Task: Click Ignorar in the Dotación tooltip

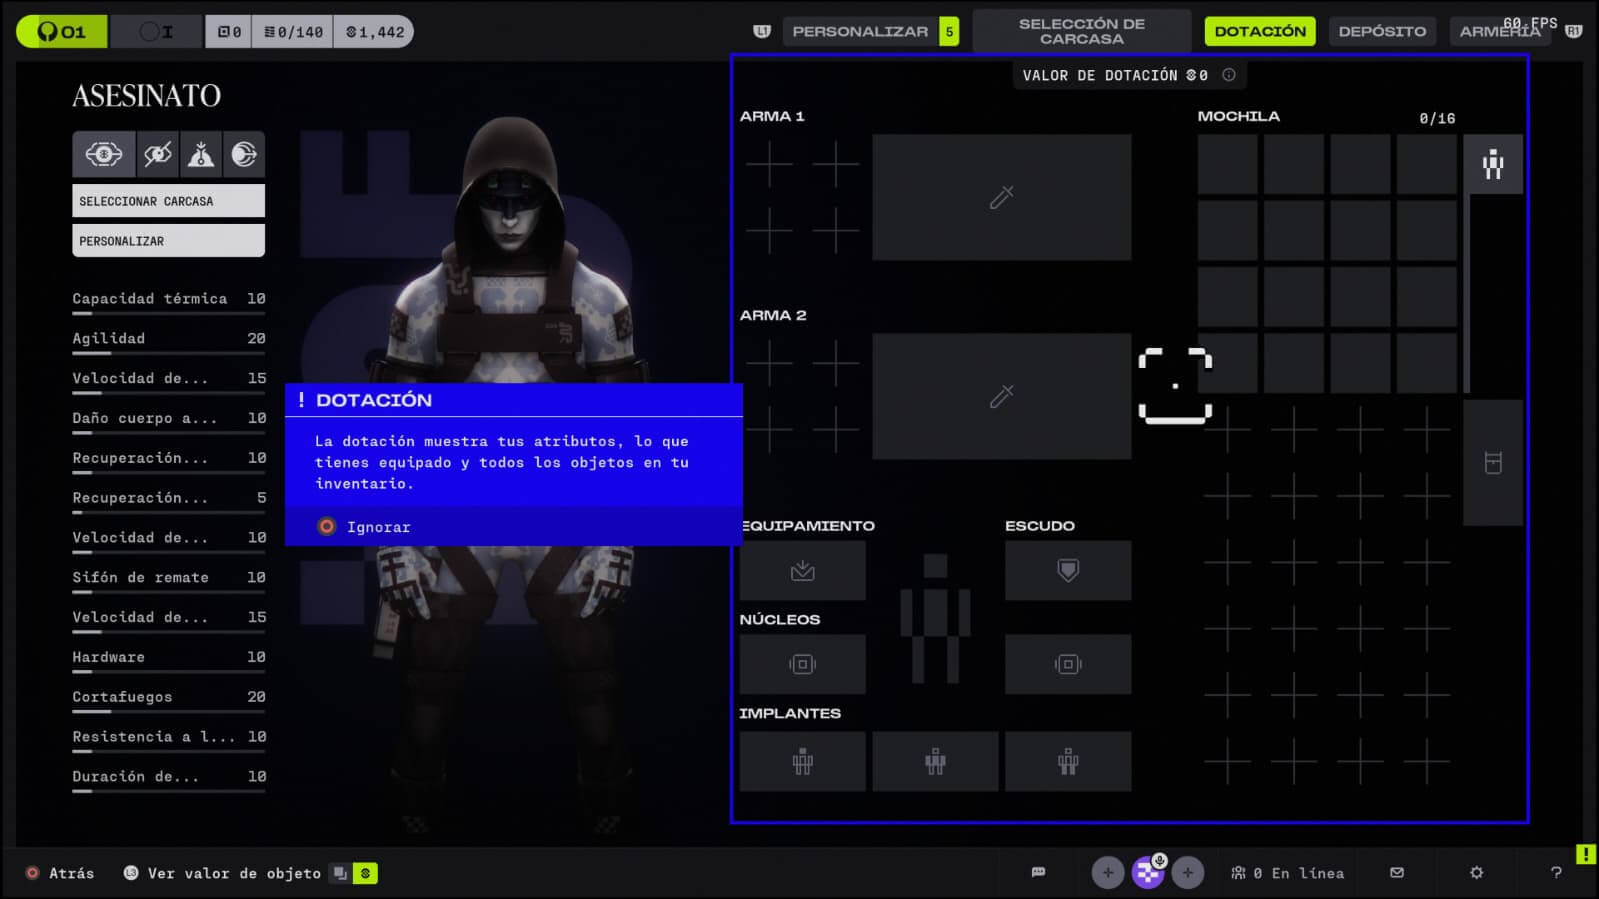Action: click(x=377, y=527)
